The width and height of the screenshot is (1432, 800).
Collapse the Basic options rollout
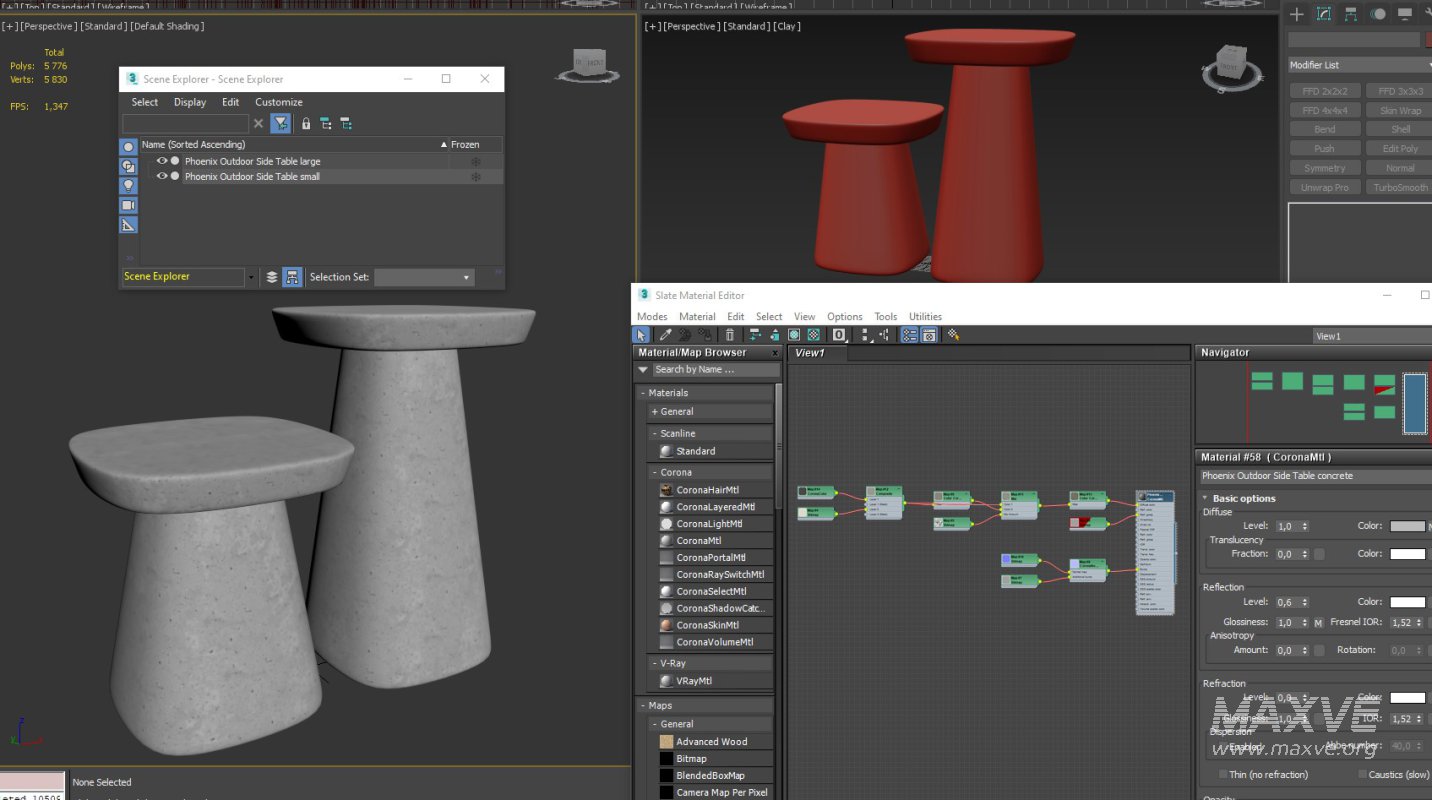[x=1205, y=498]
